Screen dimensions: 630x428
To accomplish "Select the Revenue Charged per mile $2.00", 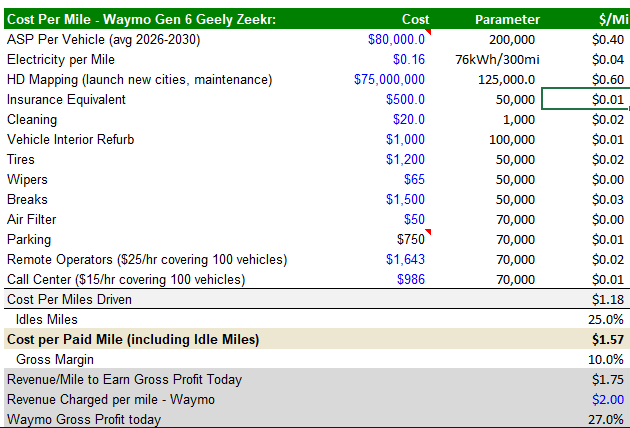I will coord(608,399).
